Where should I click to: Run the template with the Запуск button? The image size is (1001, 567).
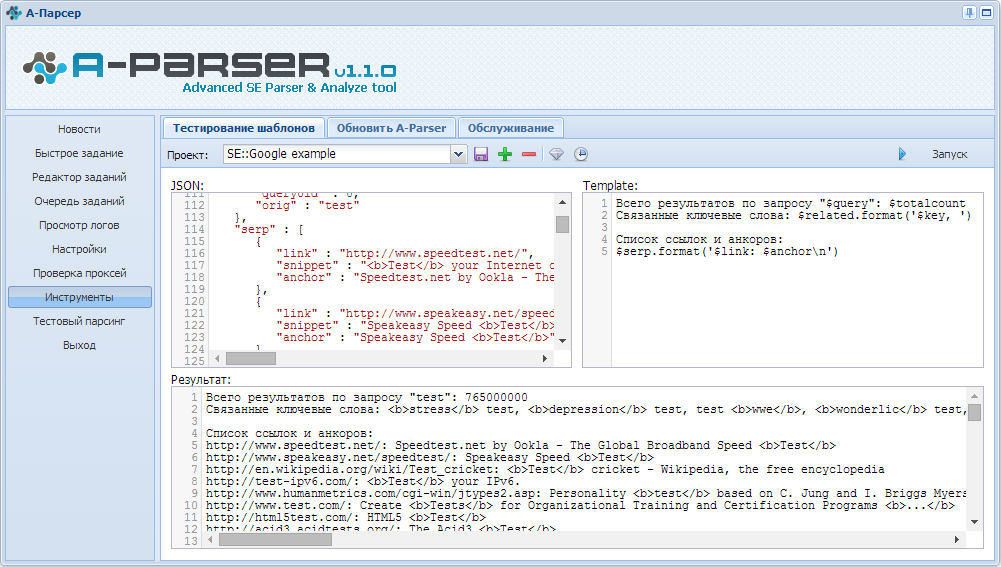(x=949, y=154)
